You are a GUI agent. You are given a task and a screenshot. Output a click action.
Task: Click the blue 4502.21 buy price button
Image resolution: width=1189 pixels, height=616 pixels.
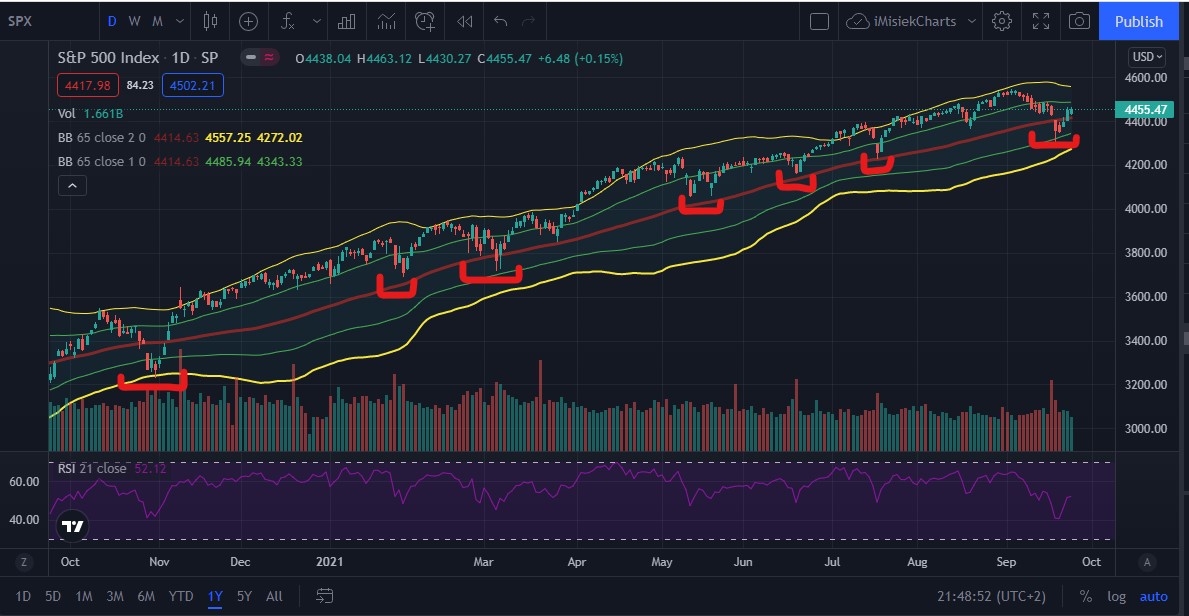tap(192, 85)
